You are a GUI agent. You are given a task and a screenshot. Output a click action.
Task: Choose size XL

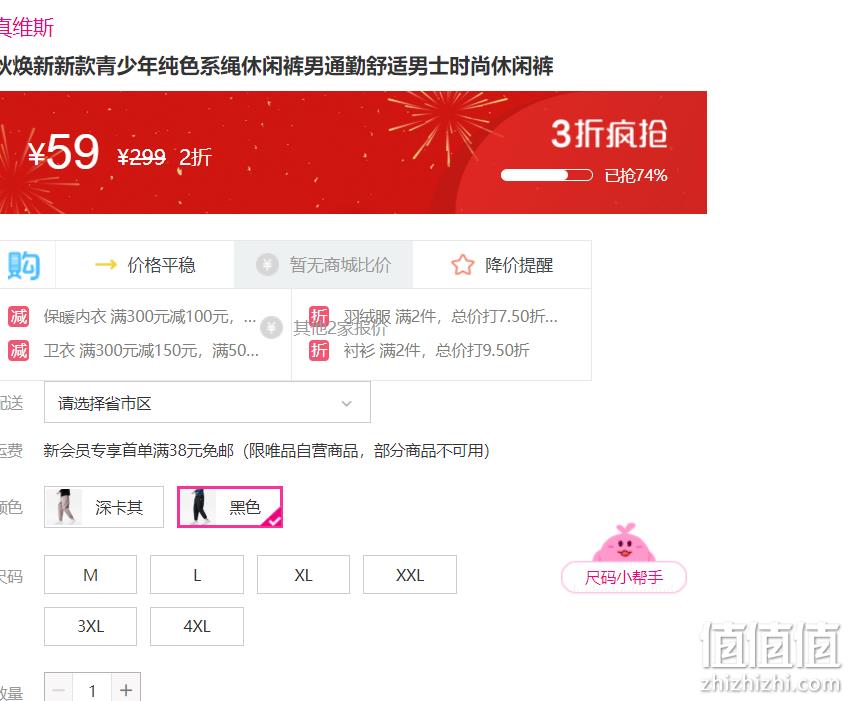pyautogui.click(x=303, y=575)
